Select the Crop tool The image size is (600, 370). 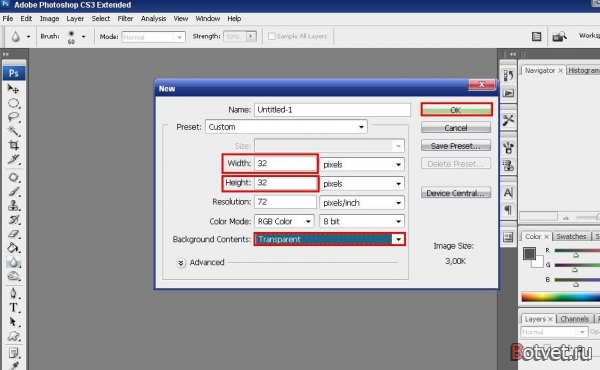click(13, 145)
